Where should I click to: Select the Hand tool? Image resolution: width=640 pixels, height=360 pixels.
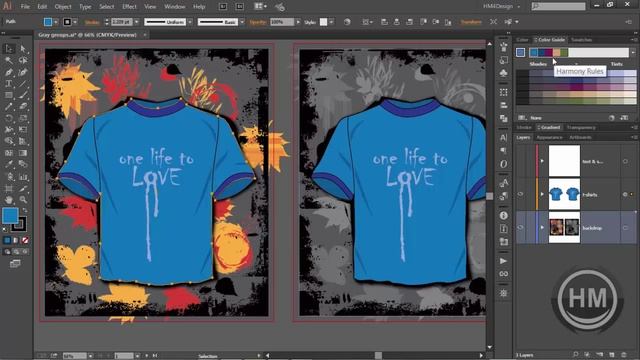[x=9, y=200]
